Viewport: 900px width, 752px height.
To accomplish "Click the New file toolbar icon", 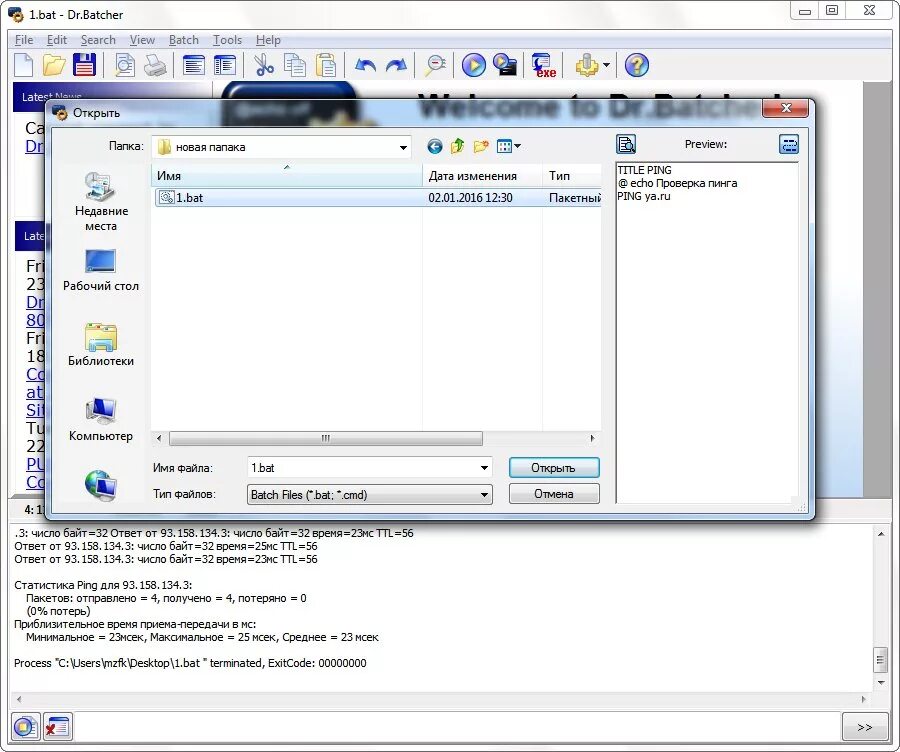I will [24, 65].
